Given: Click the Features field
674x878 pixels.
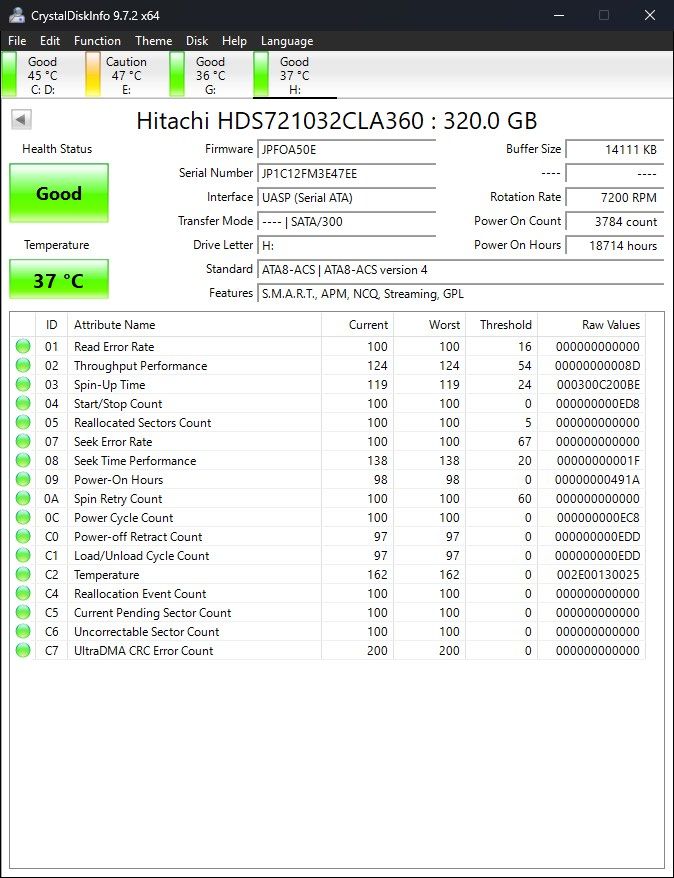Looking at the screenshot, I should coord(460,294).
